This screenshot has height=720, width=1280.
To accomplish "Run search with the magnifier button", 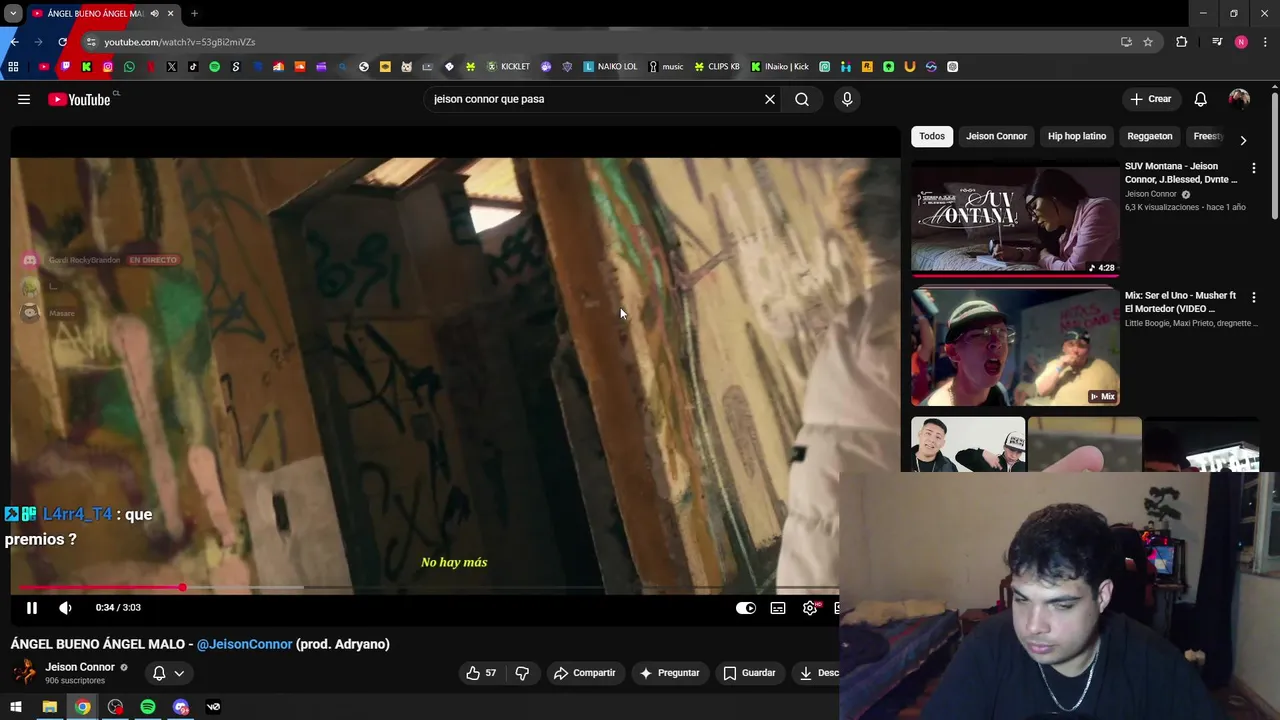I will [x=802, y=99].
